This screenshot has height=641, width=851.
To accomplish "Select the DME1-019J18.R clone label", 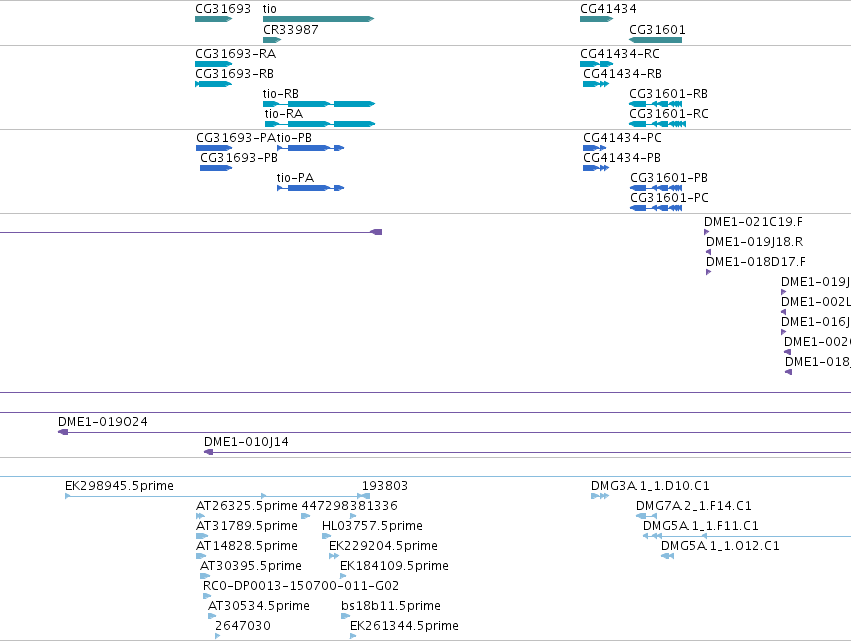I will click(754, 242).
